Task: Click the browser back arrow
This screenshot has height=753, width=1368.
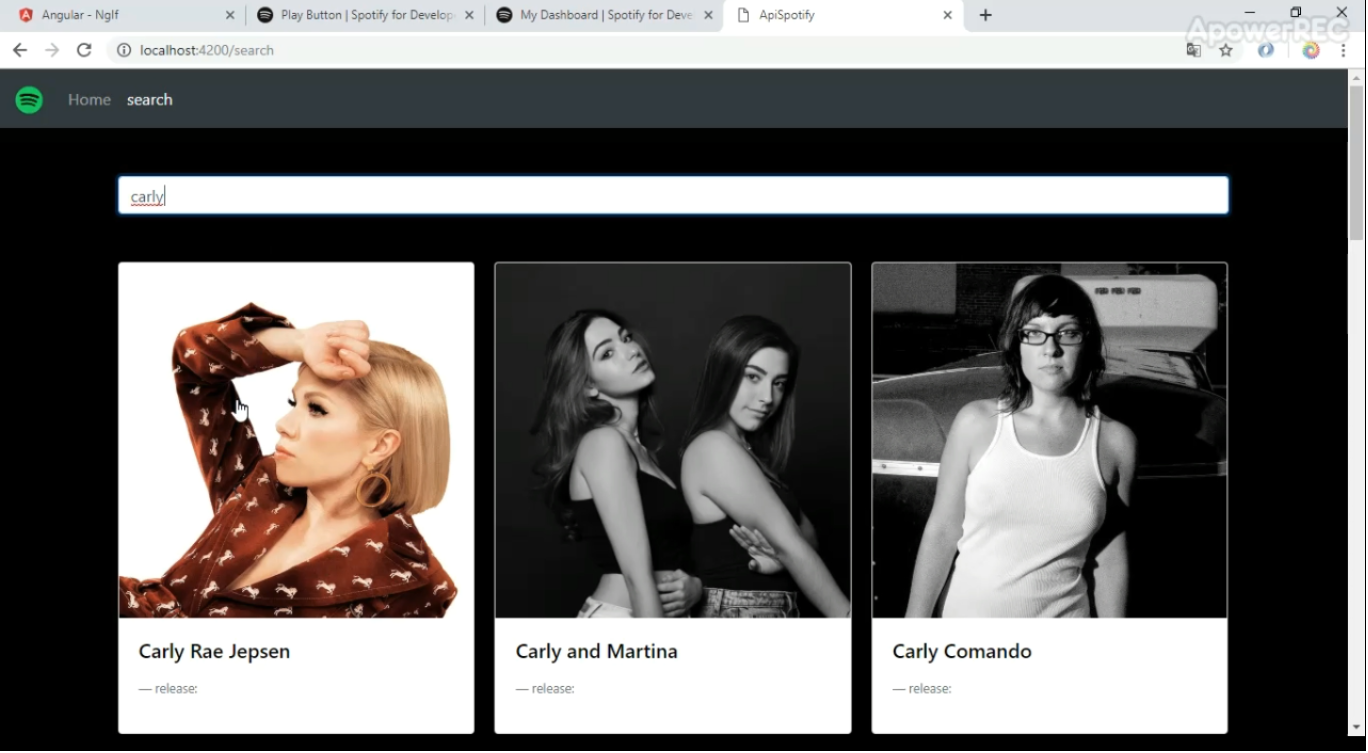Action: pyautogui.click(x=20, y=50)
